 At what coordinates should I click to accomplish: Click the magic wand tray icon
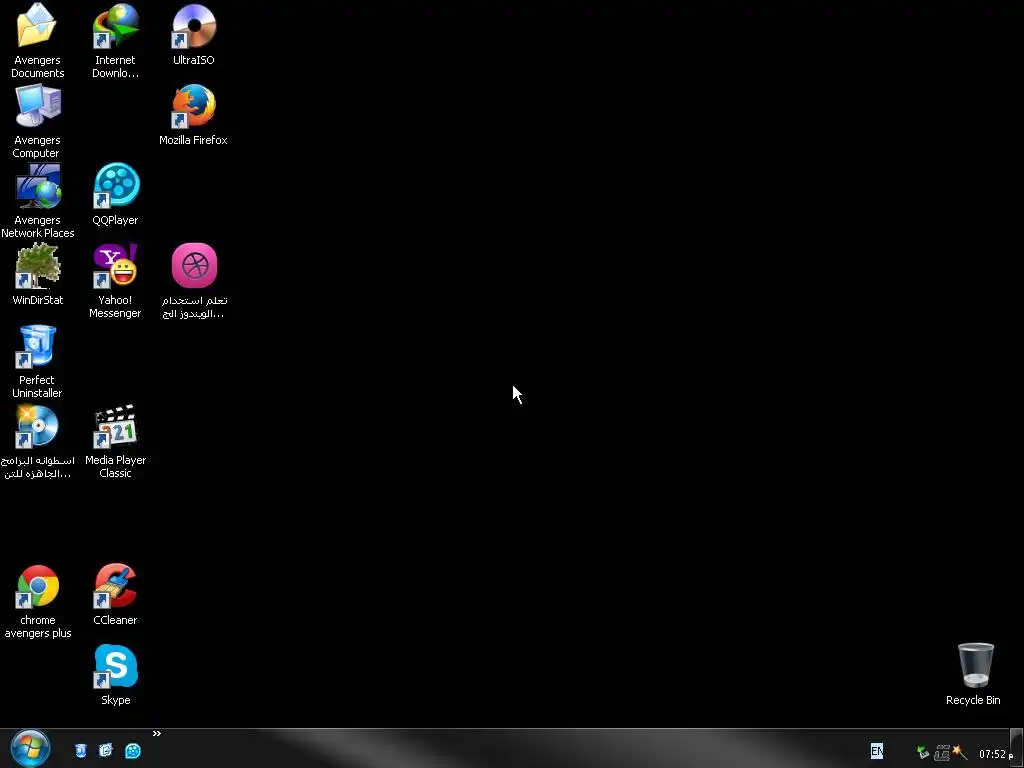(959, 752)
